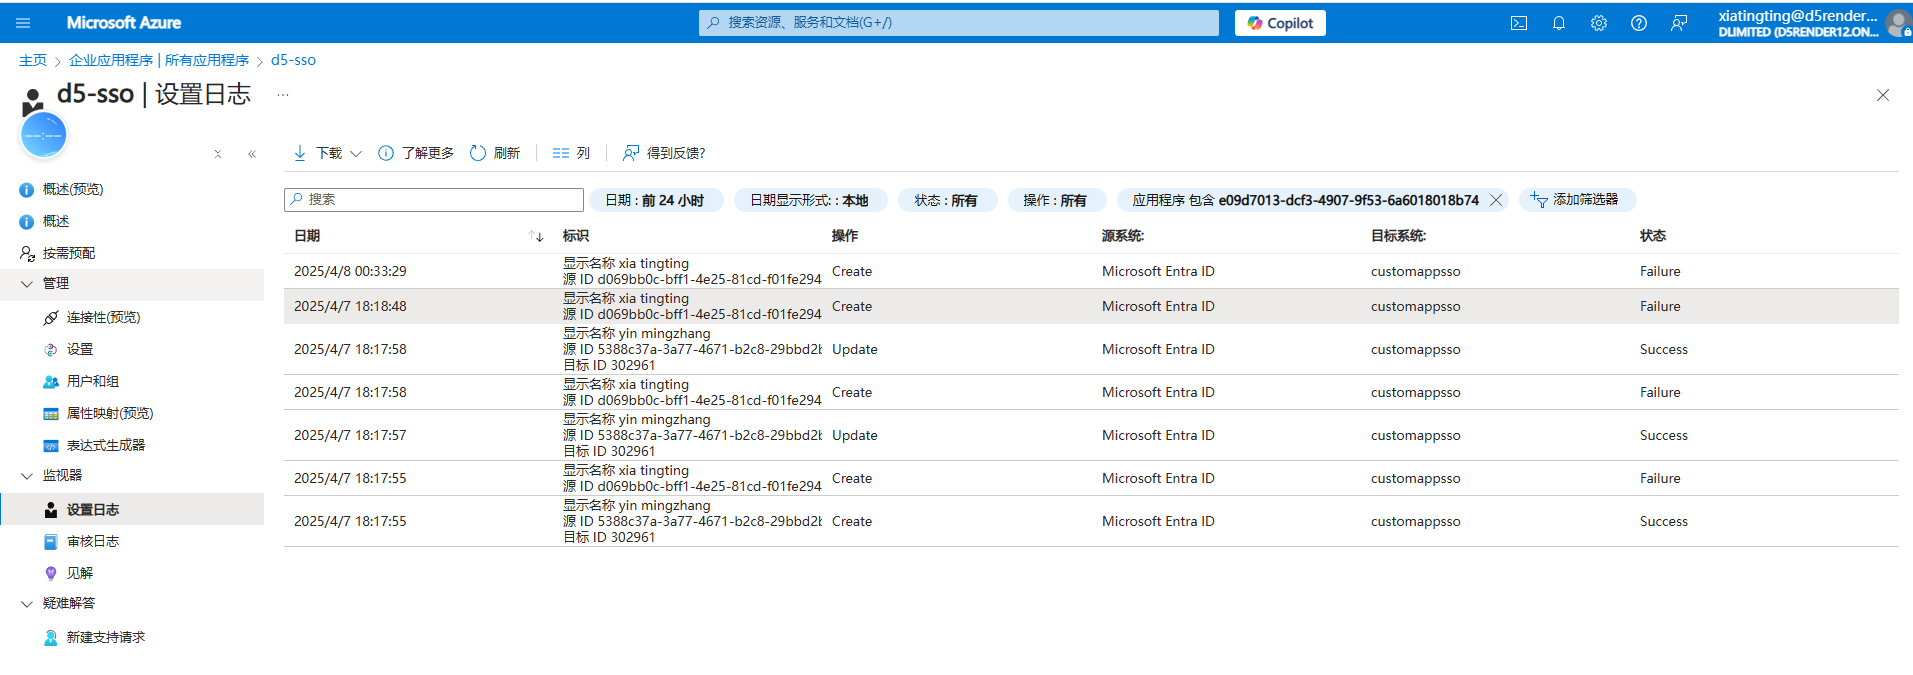Select 设置日志 in sidebar
The height and width of the screenshot is (675, 1913).
point(132,509)
